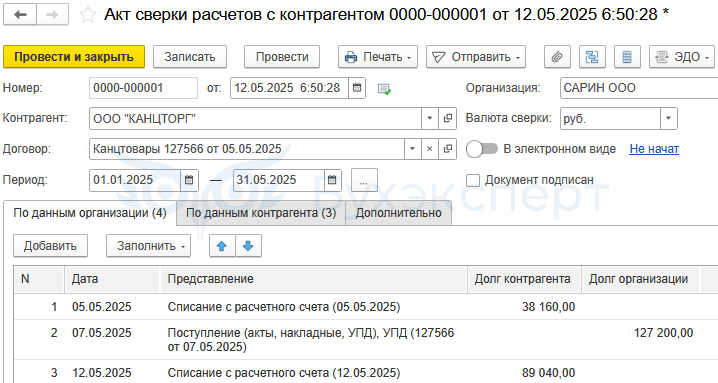This screenshot has width=718, height=383.
Task: Open the Печать dropdown menu
Action: pos(378,57)
